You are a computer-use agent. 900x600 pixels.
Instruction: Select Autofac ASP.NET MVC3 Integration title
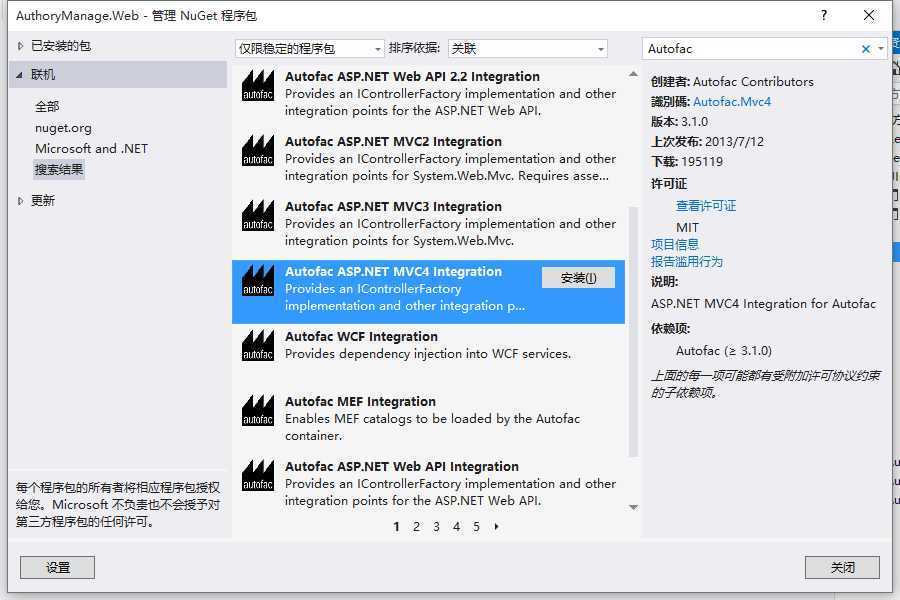point(393,206)
